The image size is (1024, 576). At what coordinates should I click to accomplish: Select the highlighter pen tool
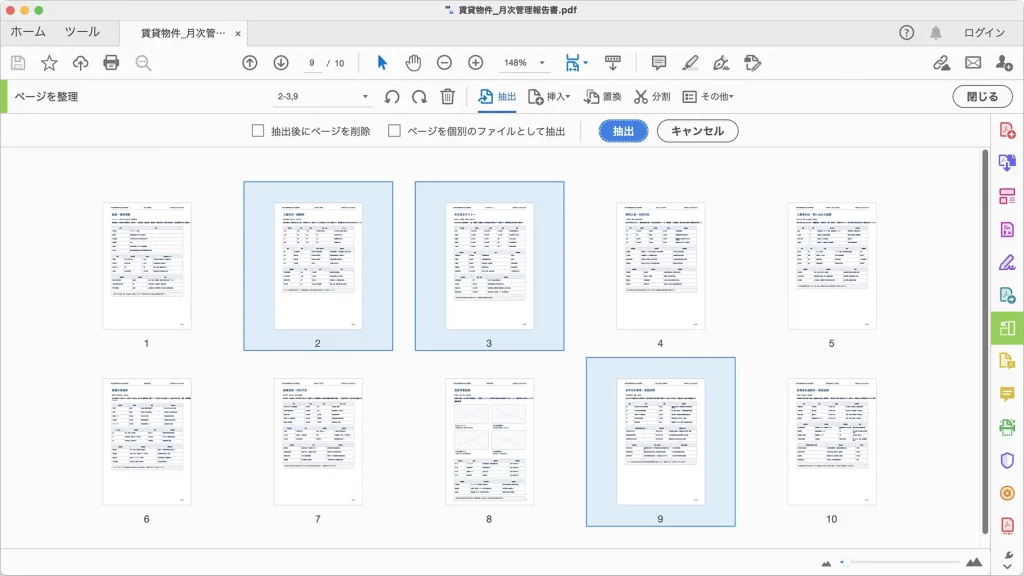pyautogui.click(x=690, y=63)
